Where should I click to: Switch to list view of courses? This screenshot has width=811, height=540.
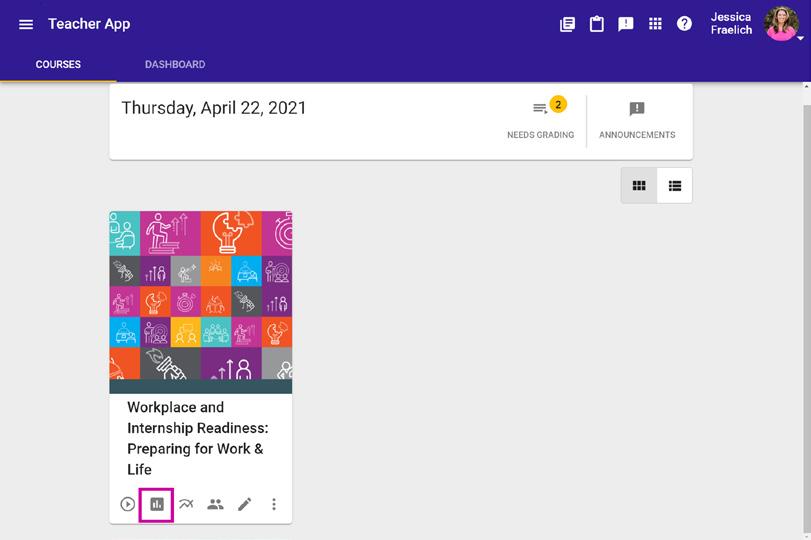click(674, 186)
